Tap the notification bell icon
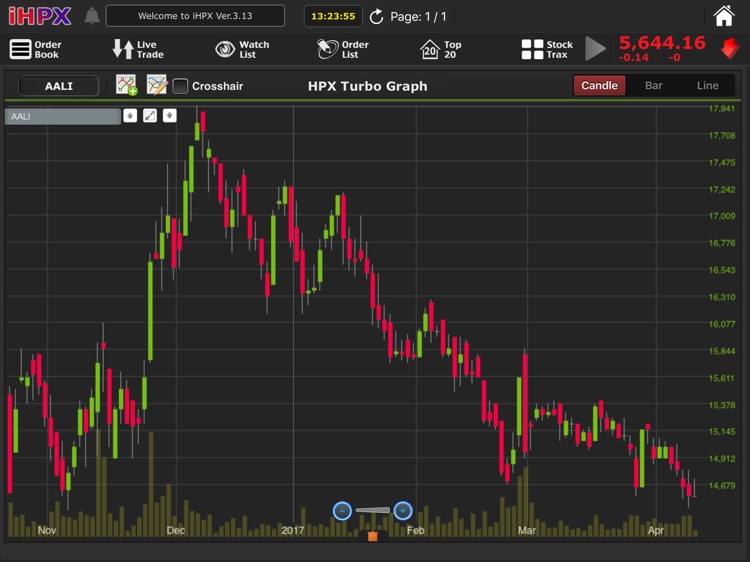The height and width of the screenshot is (562, 750). [92, 16]
